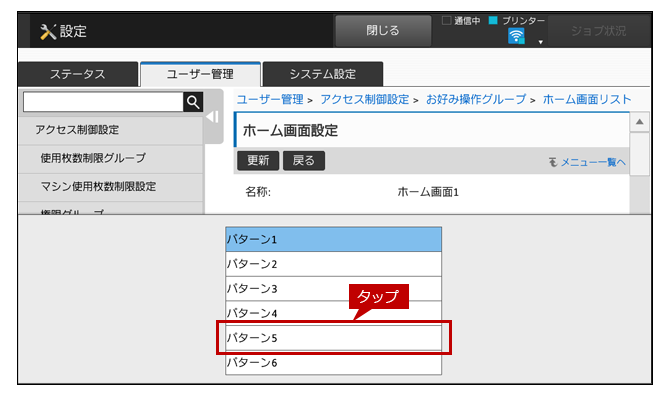This screenshot has height=396, width=670.
Task: Switch to the システム設定 tab
Action: click(x=323, y=74)
